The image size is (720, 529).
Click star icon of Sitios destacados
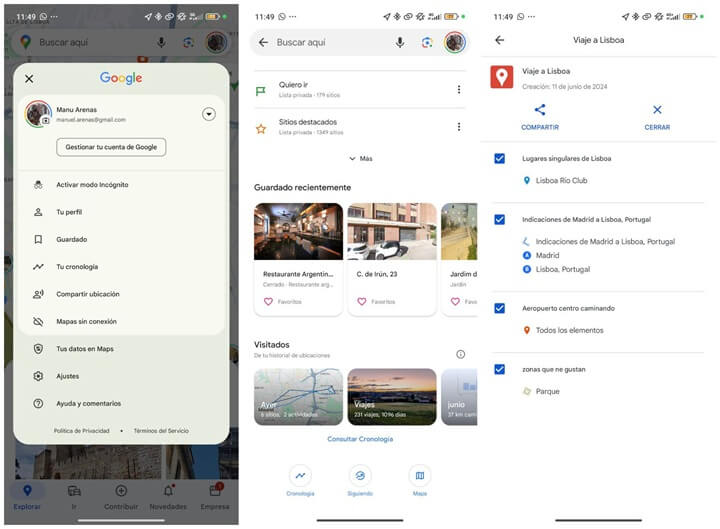click(x=261, y=129)
